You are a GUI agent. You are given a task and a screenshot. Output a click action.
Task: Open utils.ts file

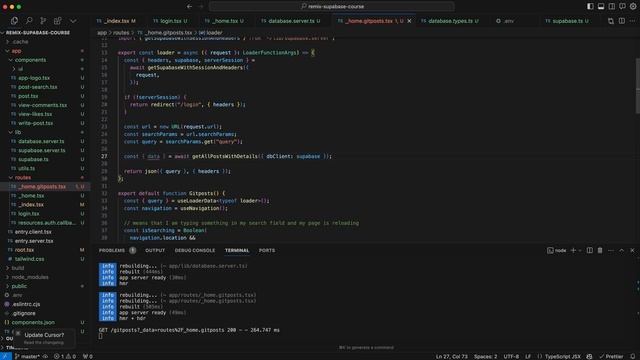click(27, 168)
